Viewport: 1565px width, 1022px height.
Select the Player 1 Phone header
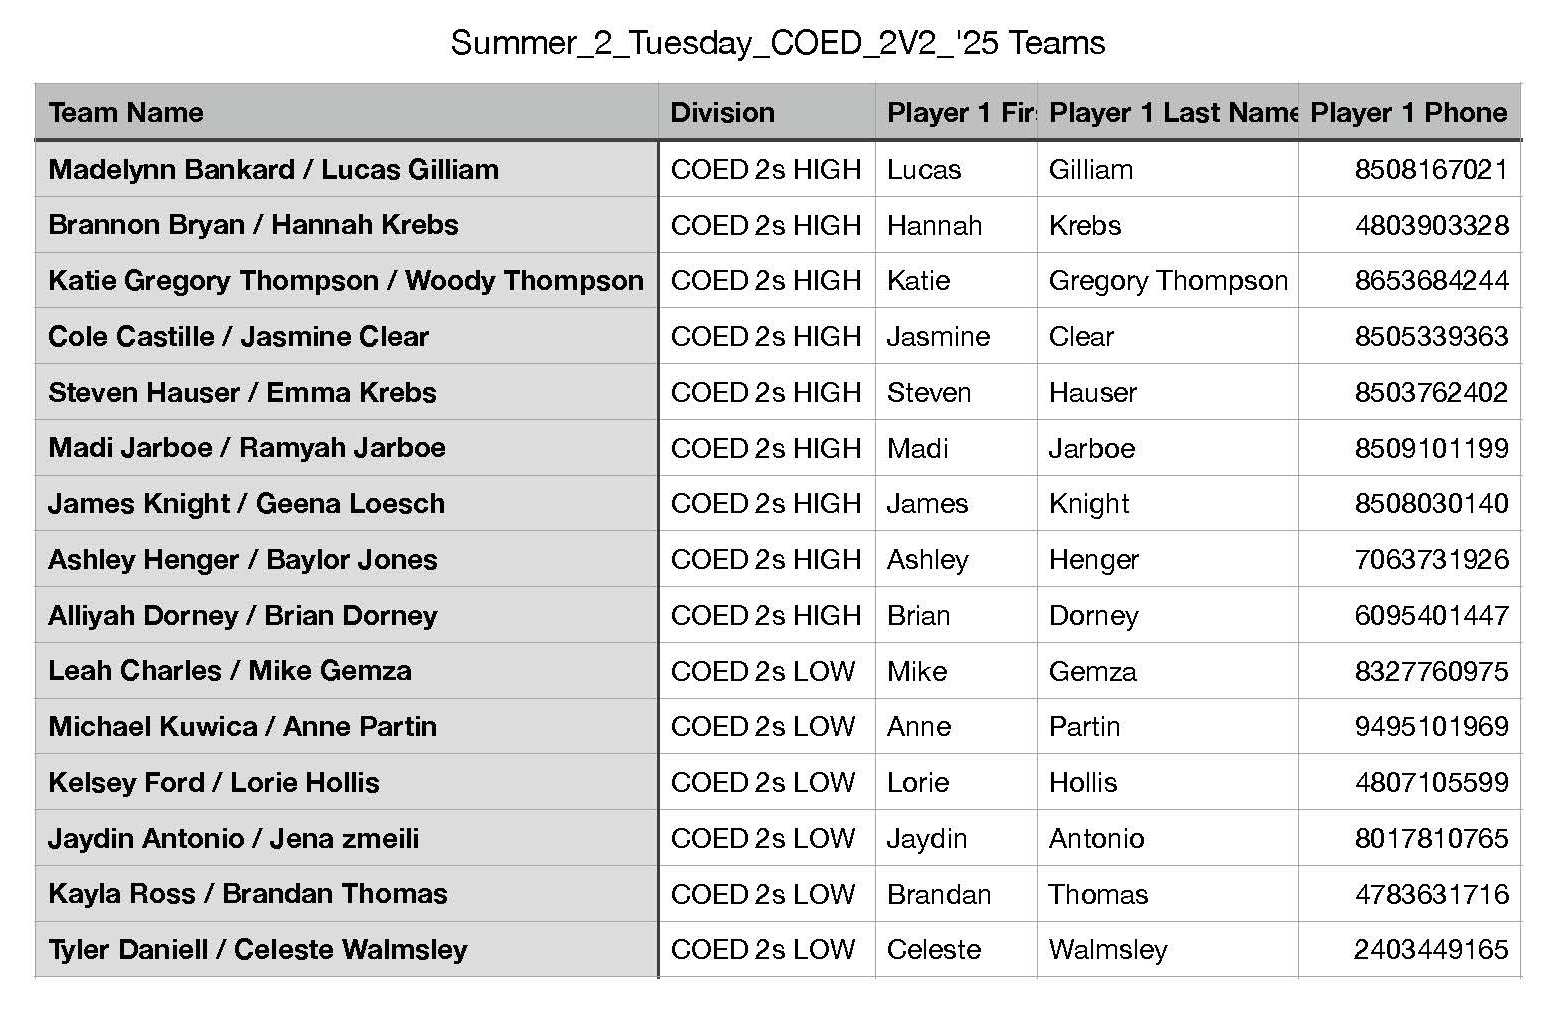tap(1409, 112)
